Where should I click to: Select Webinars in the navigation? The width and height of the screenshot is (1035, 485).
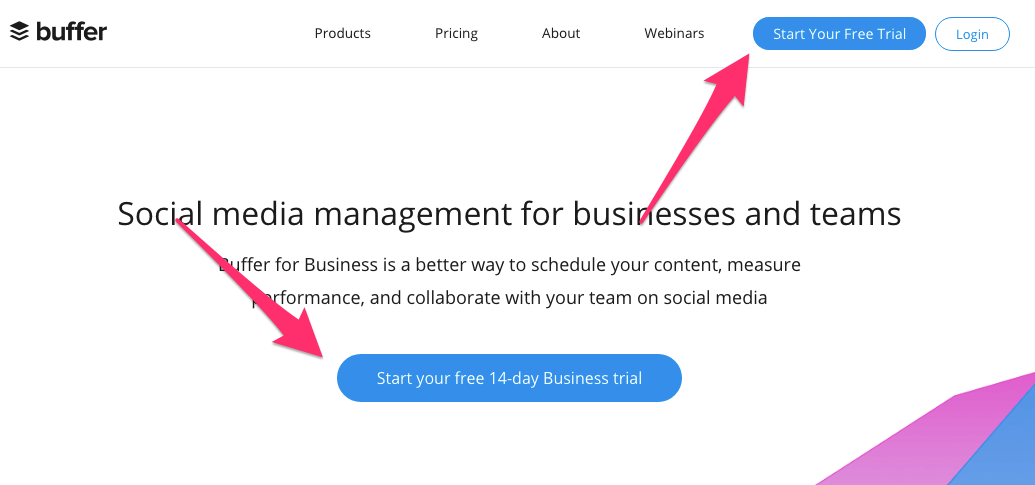tap(674, 33)
